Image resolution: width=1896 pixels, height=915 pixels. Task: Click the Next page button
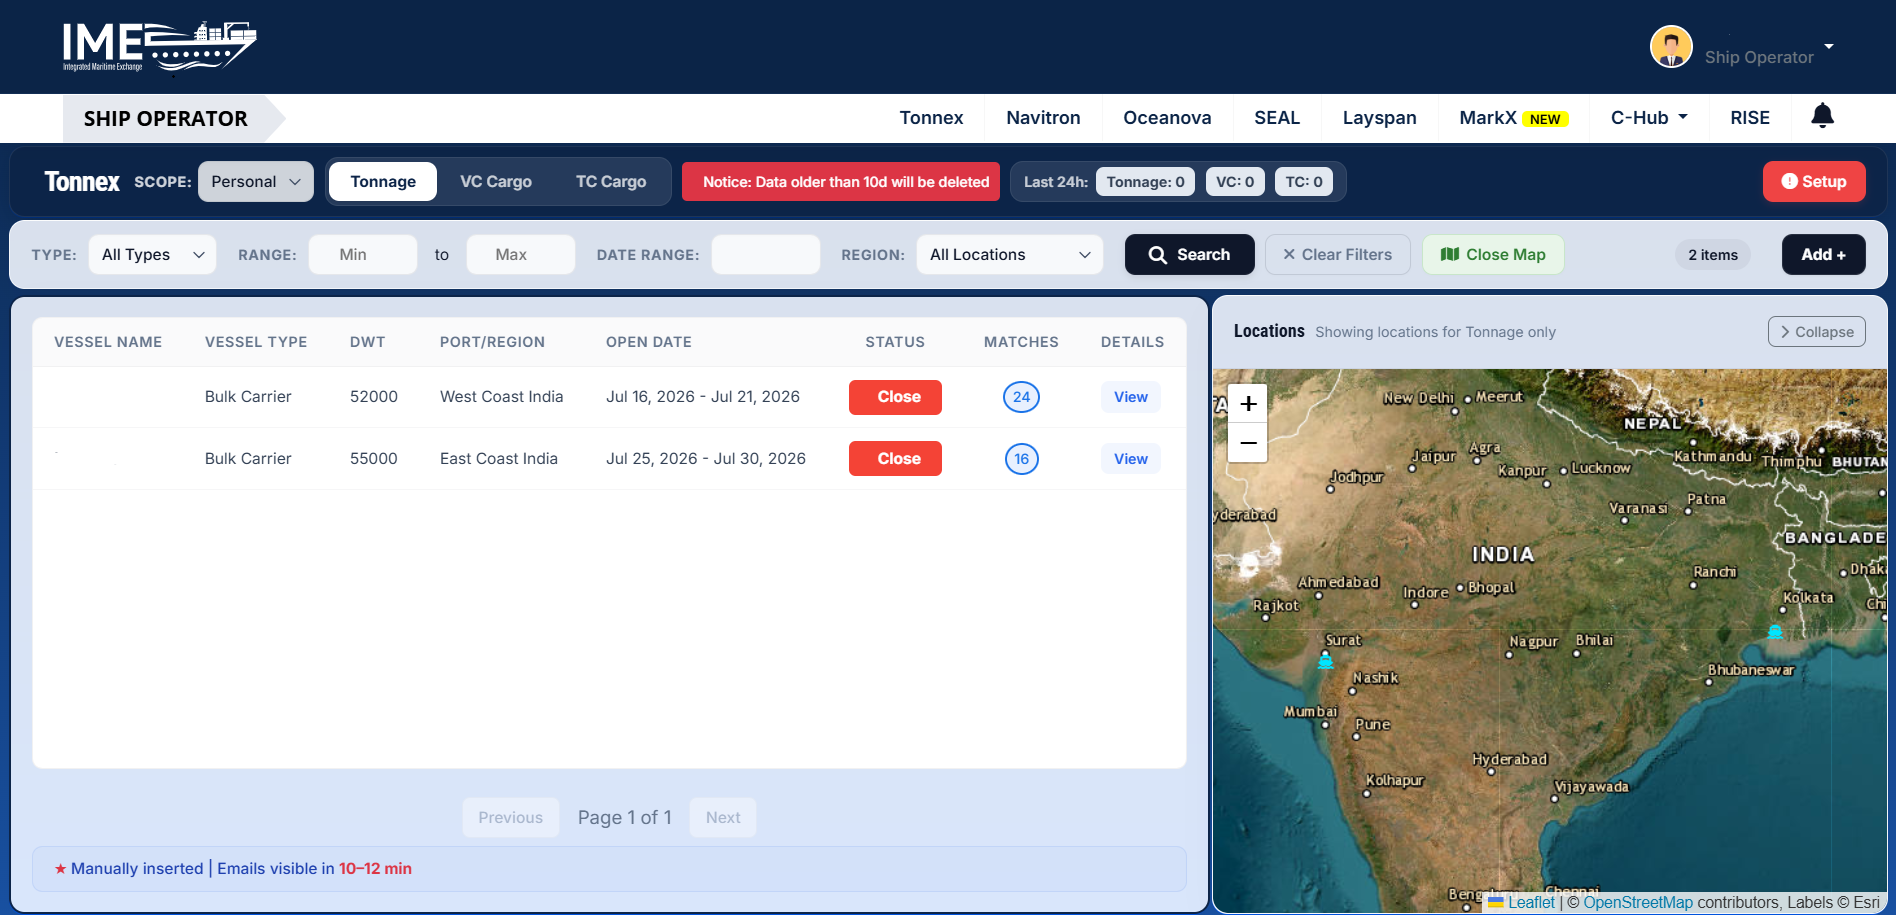pyautogui.click(x=723, y=818)
